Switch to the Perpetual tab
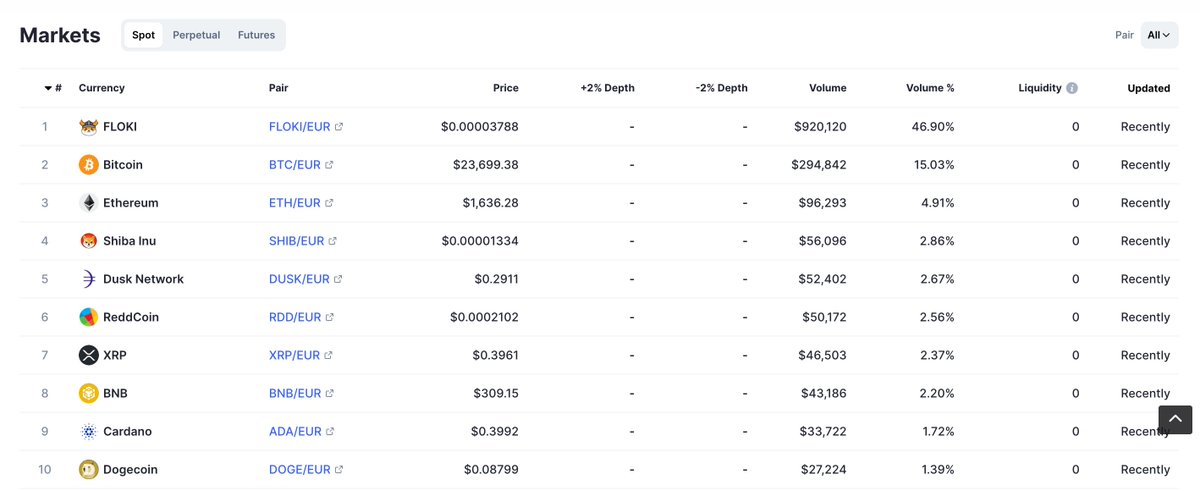Viewport: 1200px width, 491px height. (195, 35)
